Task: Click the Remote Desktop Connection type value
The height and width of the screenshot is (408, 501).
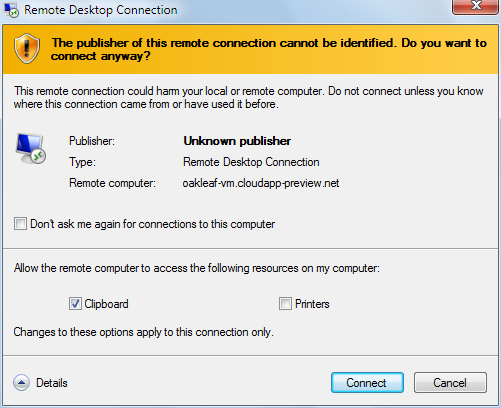Action: pyautogui.click(x=251, y=162)
